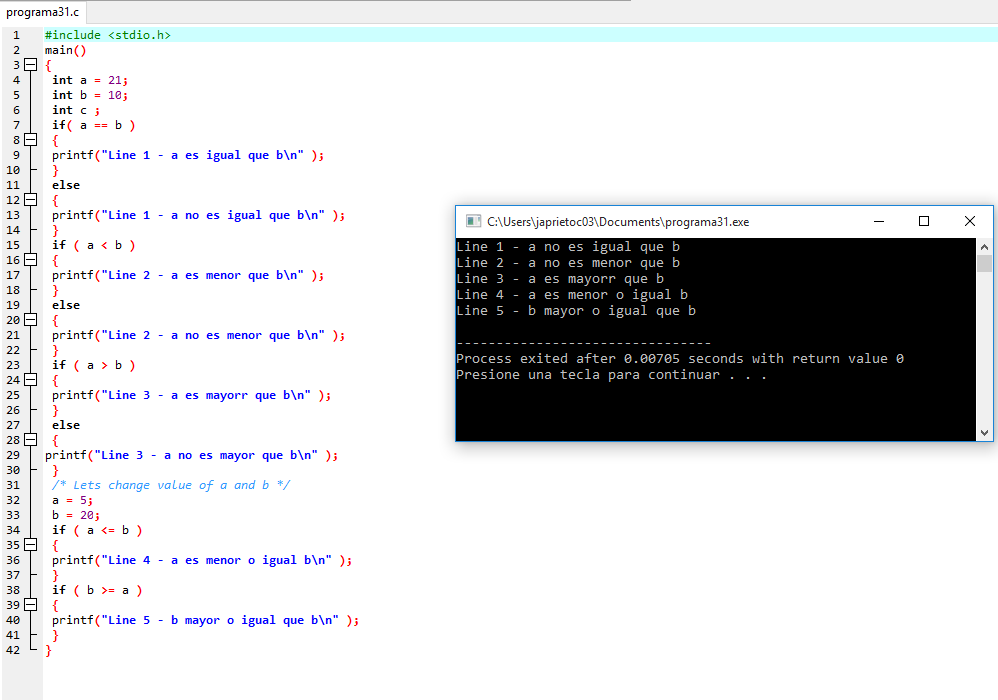Click the 'else' keyword on line 11
The height and width of the screenshot is (700, 998).
(66, 185)
